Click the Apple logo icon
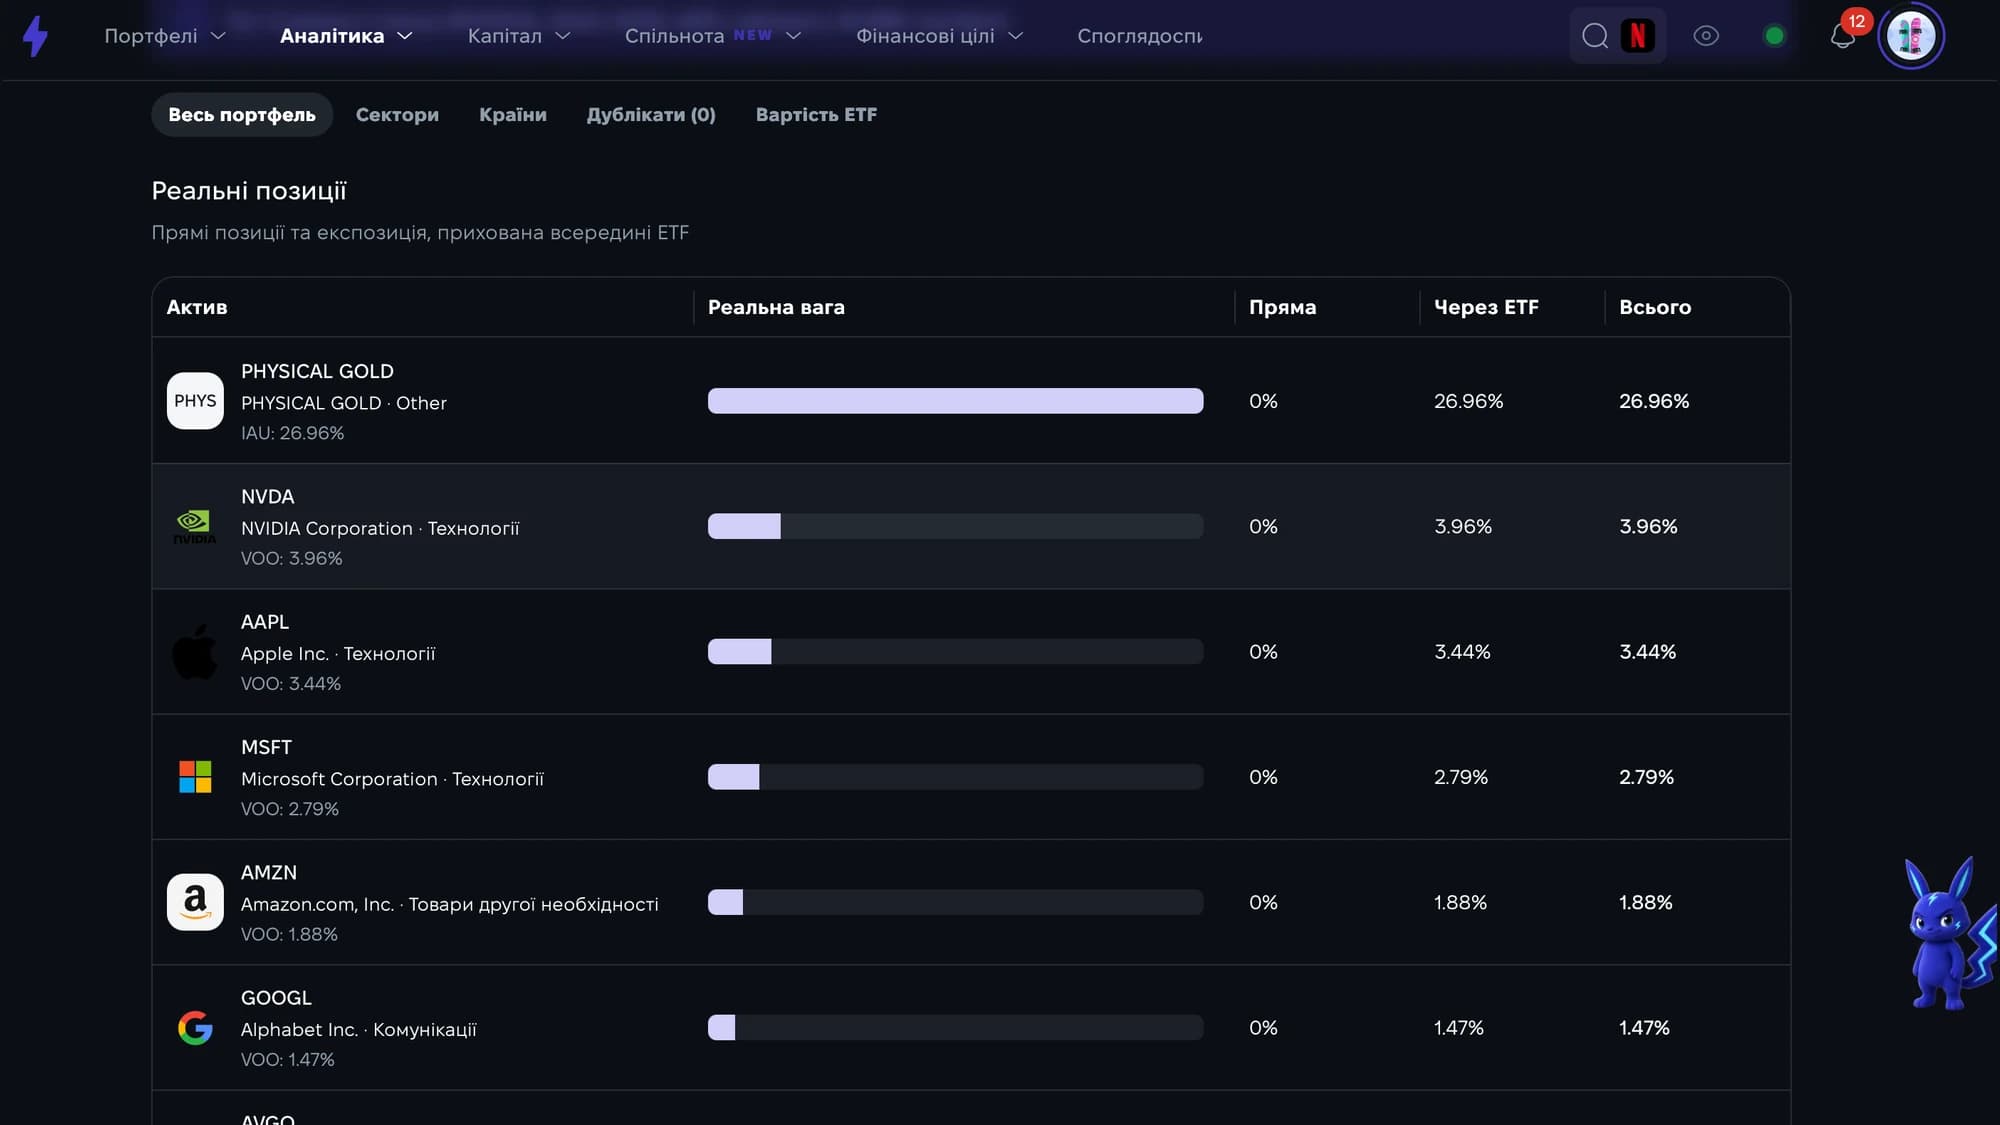 tap(195, 651)
